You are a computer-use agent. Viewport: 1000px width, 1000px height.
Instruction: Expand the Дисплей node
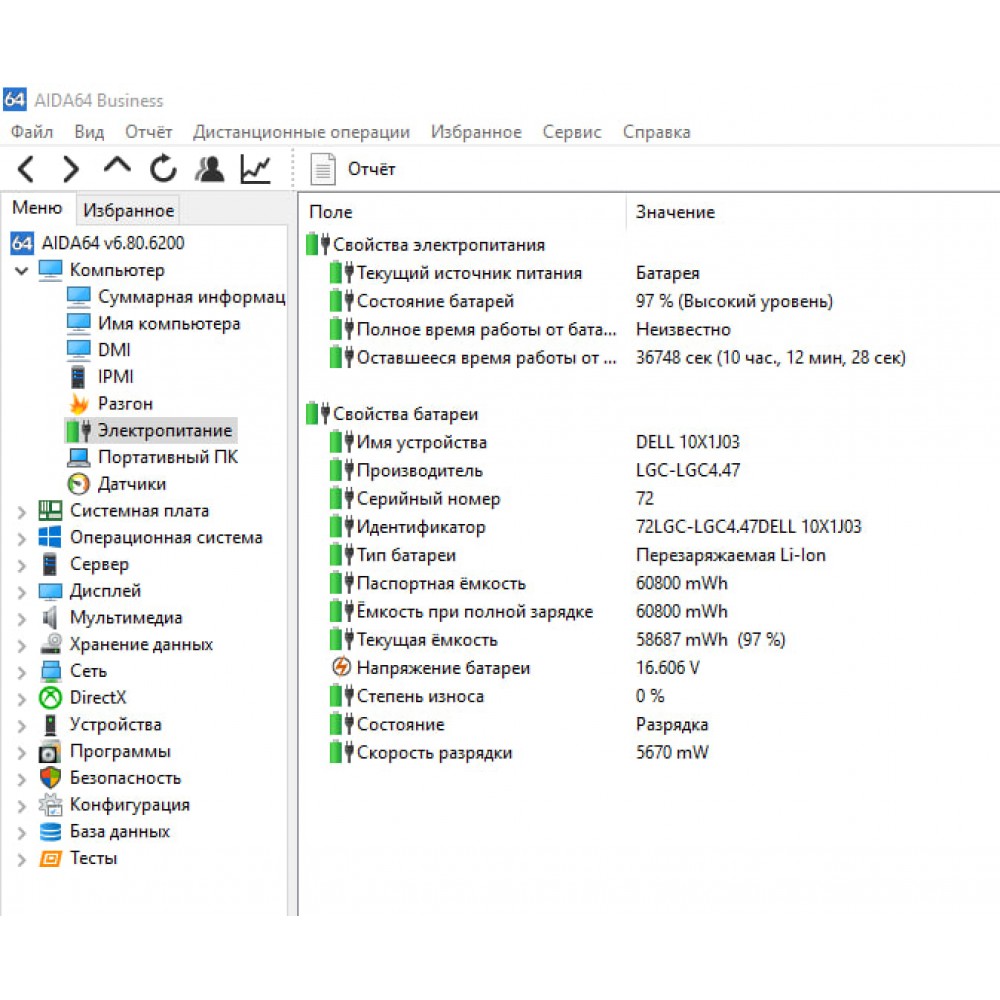tap(21, 592)
